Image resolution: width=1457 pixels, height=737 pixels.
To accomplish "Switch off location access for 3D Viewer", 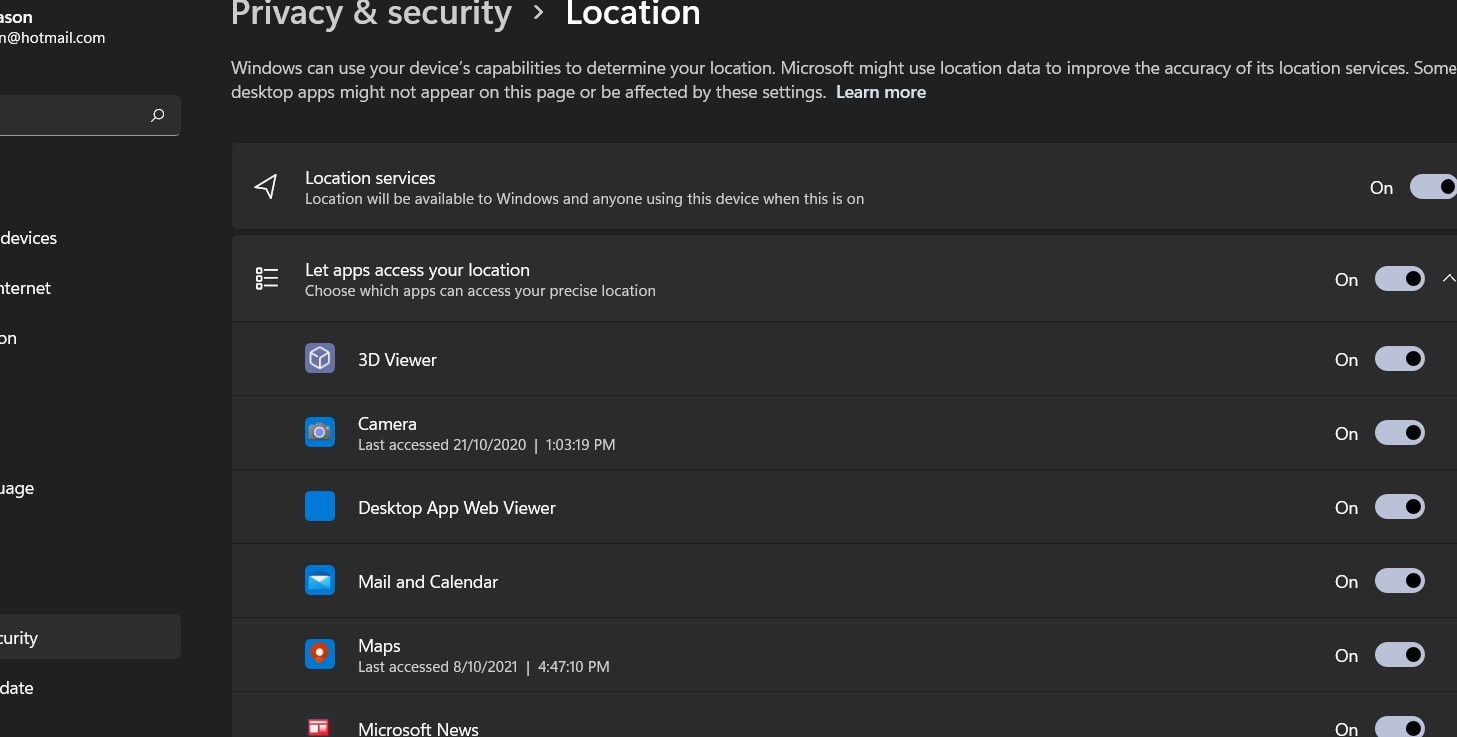I will coord(1400,359).
